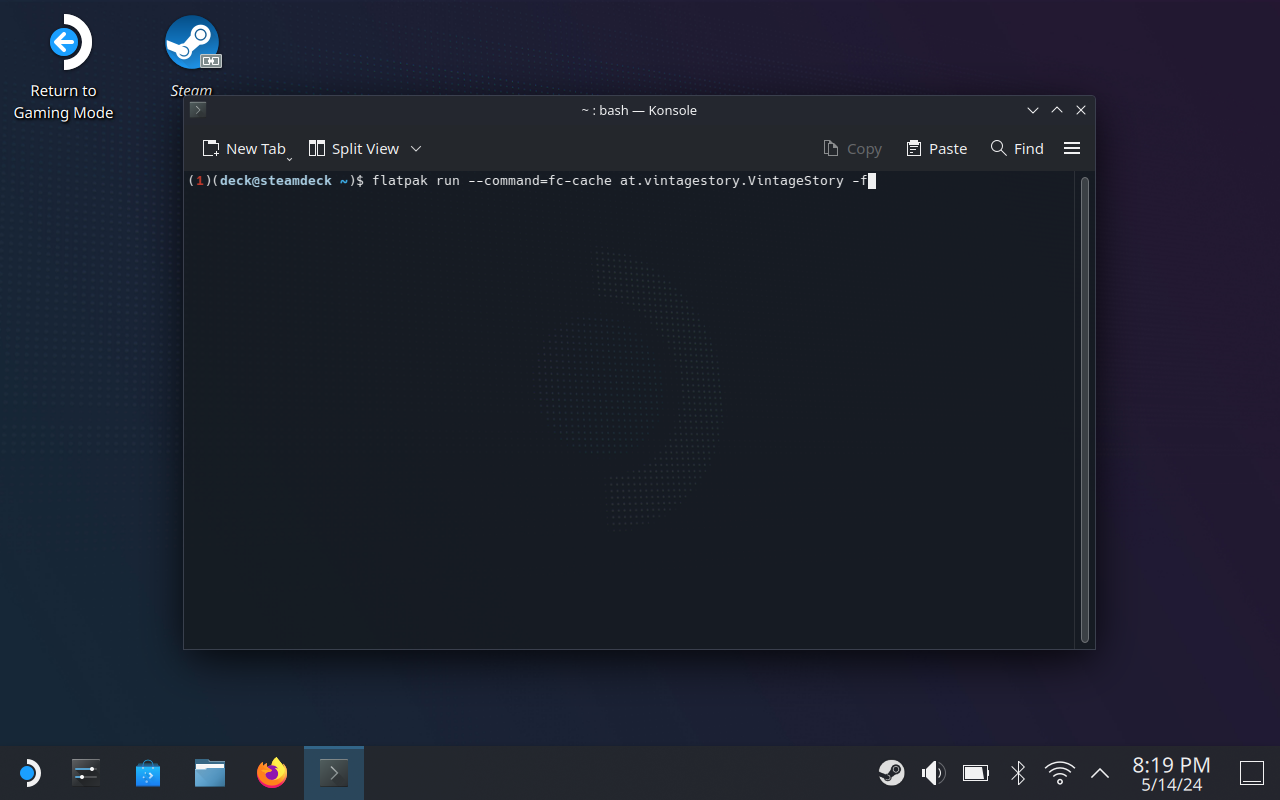Open a New Tab in Konsole
1280x800 pixels.
(x=243, y=148)
